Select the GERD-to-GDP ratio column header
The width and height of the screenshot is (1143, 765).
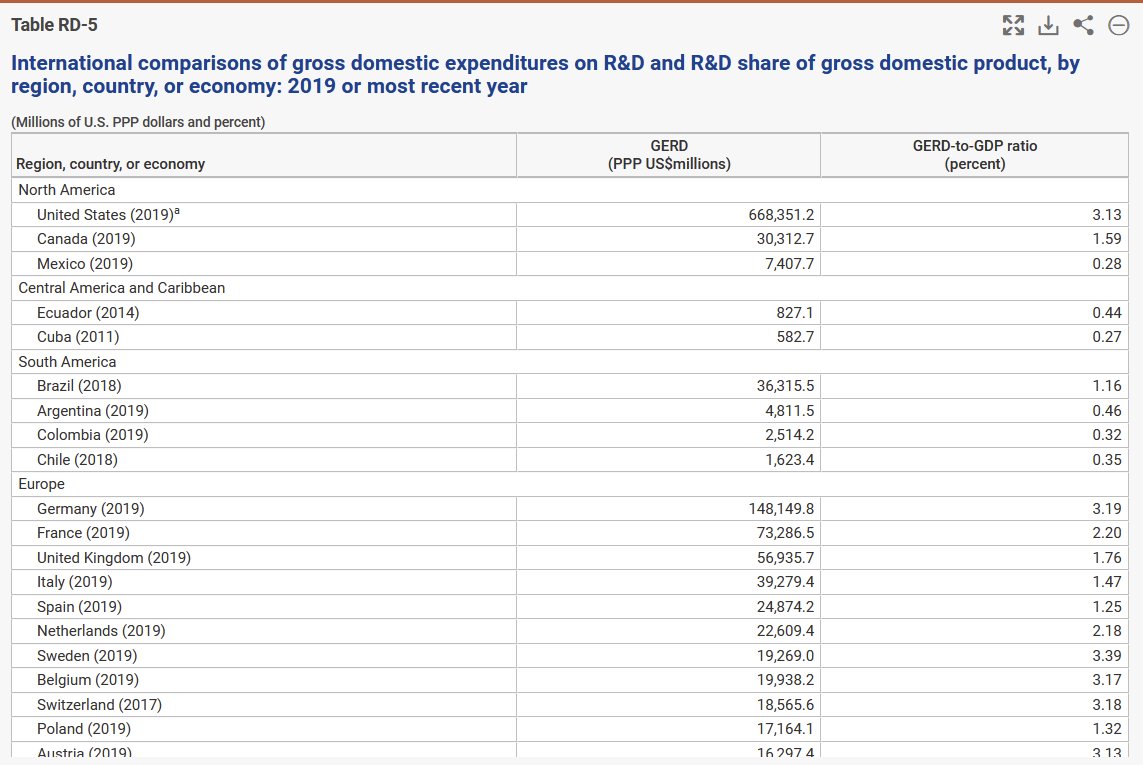coord(974,155)
